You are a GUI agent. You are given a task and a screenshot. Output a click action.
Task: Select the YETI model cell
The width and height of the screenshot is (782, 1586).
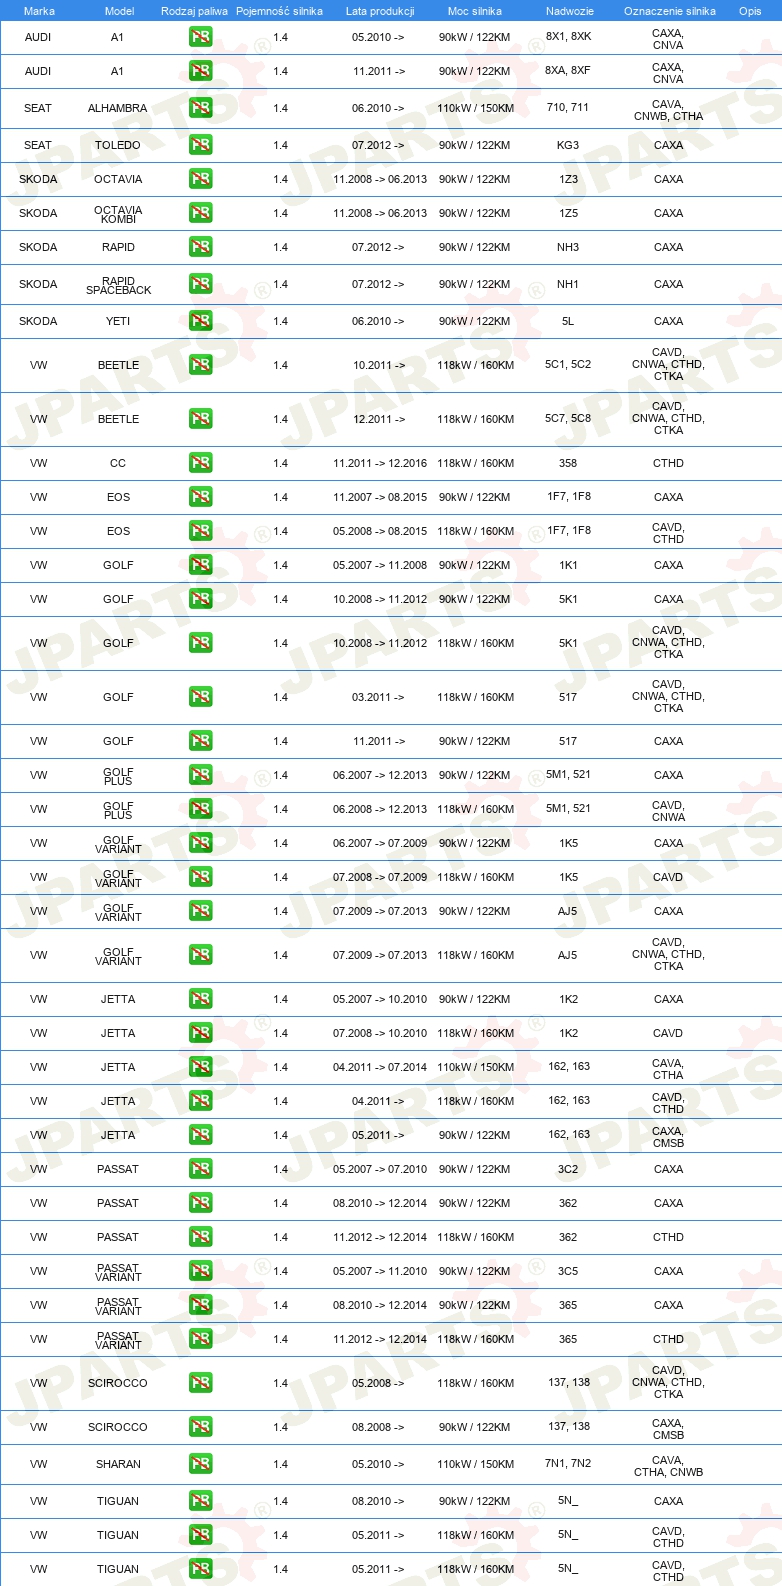118,321
